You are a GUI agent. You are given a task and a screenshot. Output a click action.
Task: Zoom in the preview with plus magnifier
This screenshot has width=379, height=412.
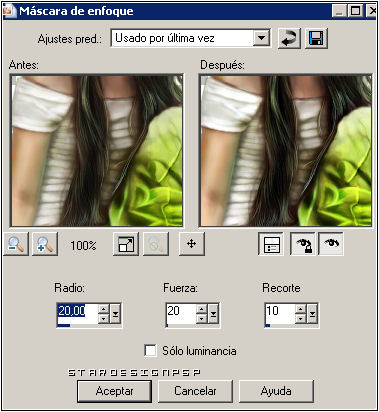[45, 244]
